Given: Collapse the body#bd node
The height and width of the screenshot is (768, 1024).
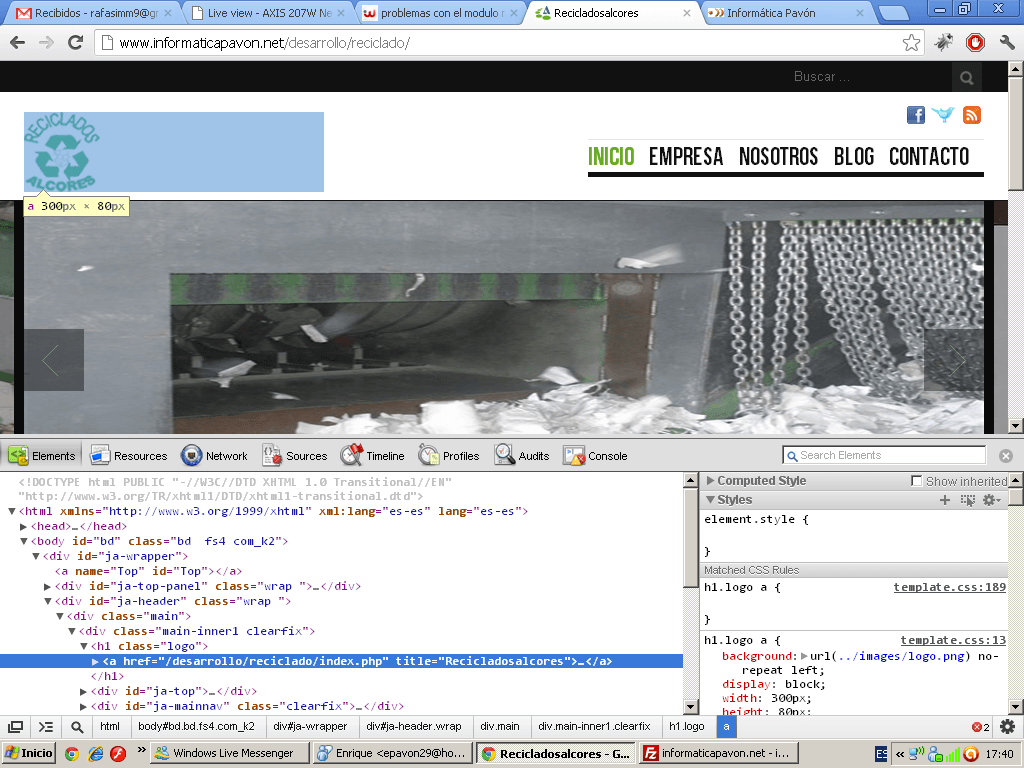Looking at the screenshot, I should pos(24,541).
